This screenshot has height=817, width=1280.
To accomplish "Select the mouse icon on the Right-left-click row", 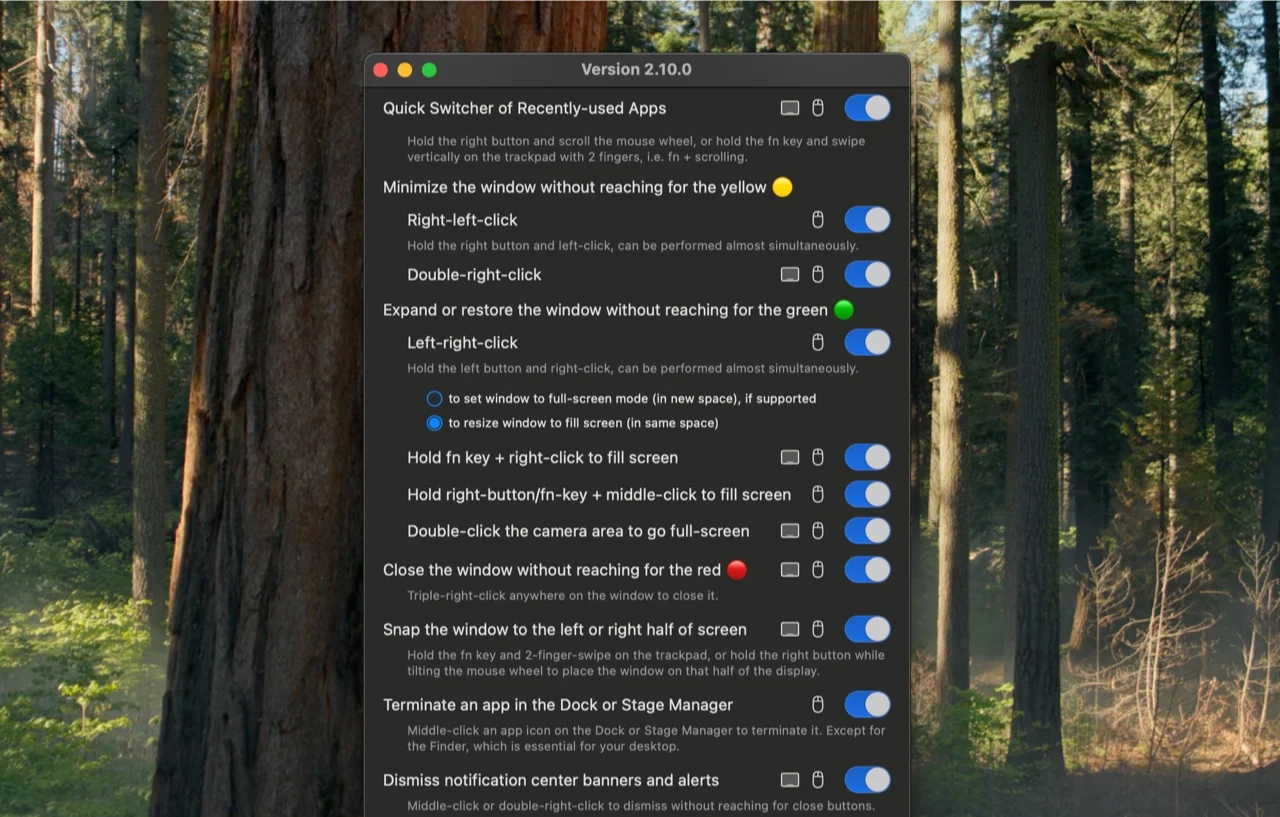I will click(x=817, y=219).
